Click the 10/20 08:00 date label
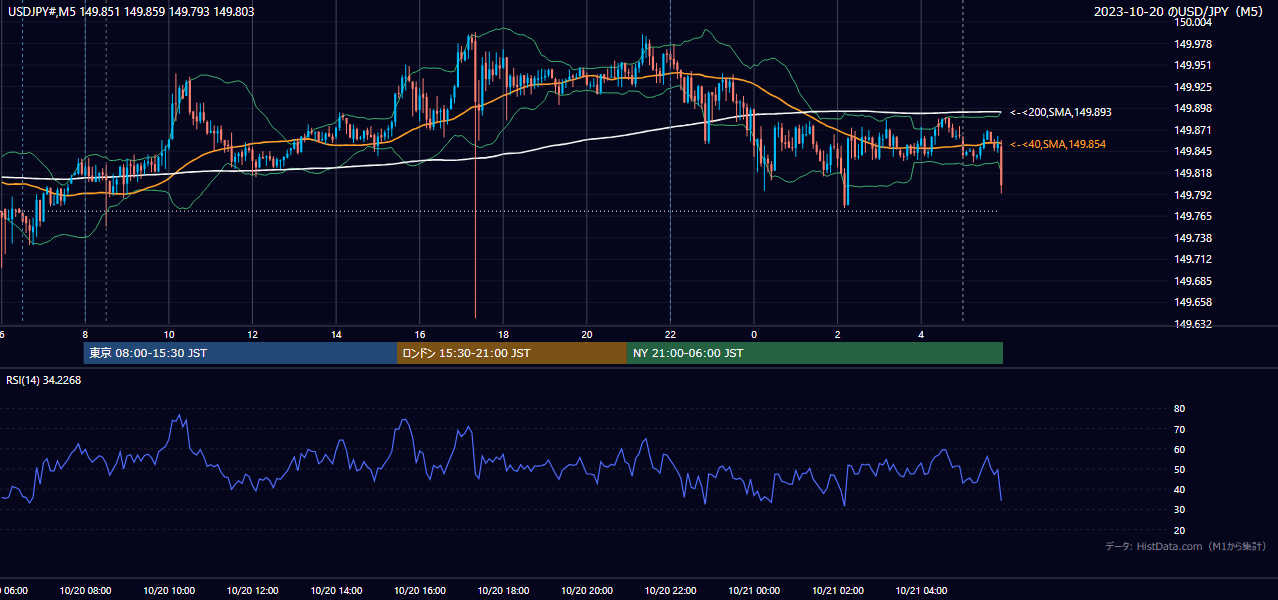The height and width of the screenshot is (600, 1278). coord(85,591)
